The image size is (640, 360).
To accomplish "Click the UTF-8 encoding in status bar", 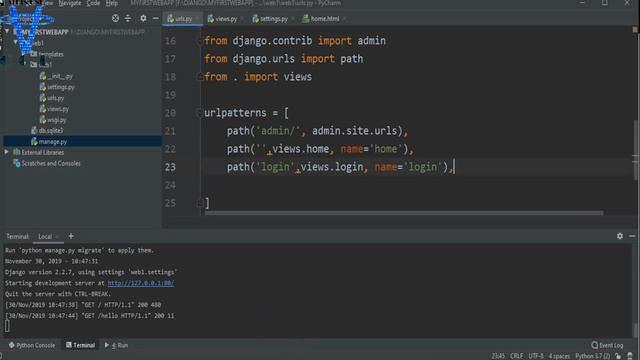I will coord(536,356).
